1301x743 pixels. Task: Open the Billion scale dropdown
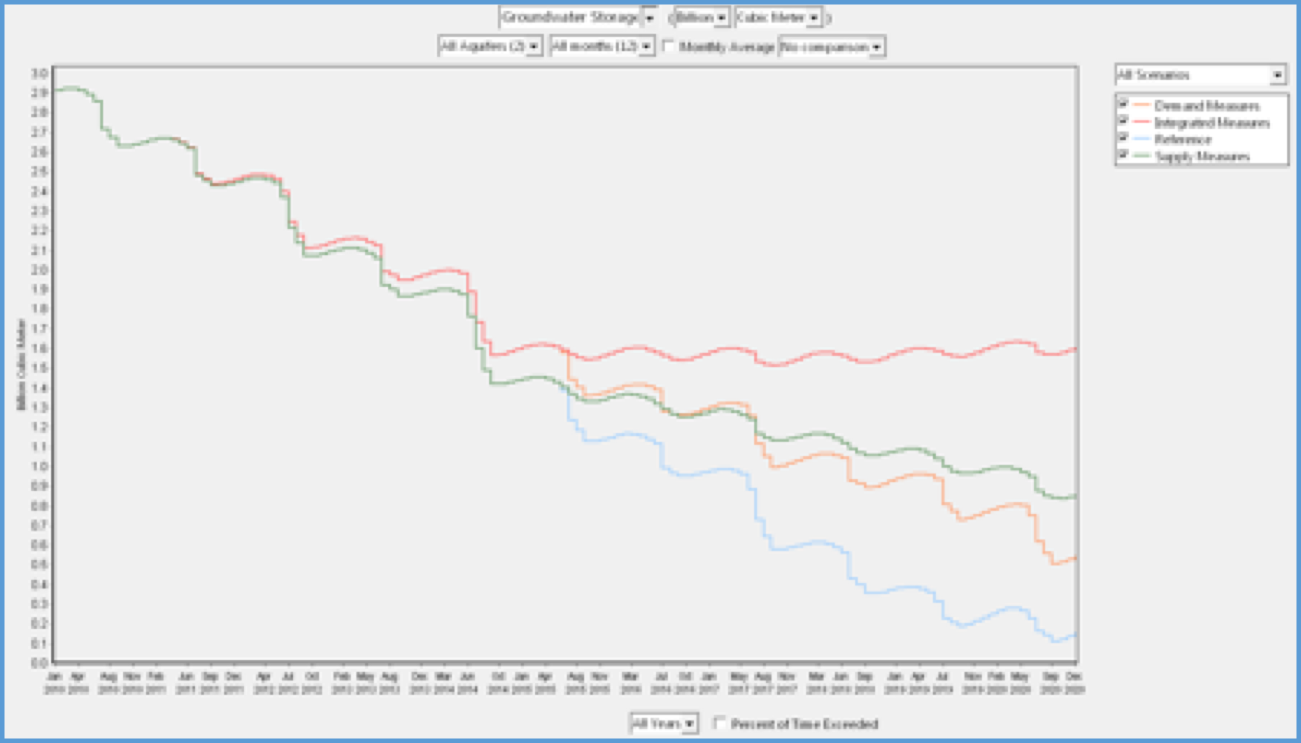721,18
